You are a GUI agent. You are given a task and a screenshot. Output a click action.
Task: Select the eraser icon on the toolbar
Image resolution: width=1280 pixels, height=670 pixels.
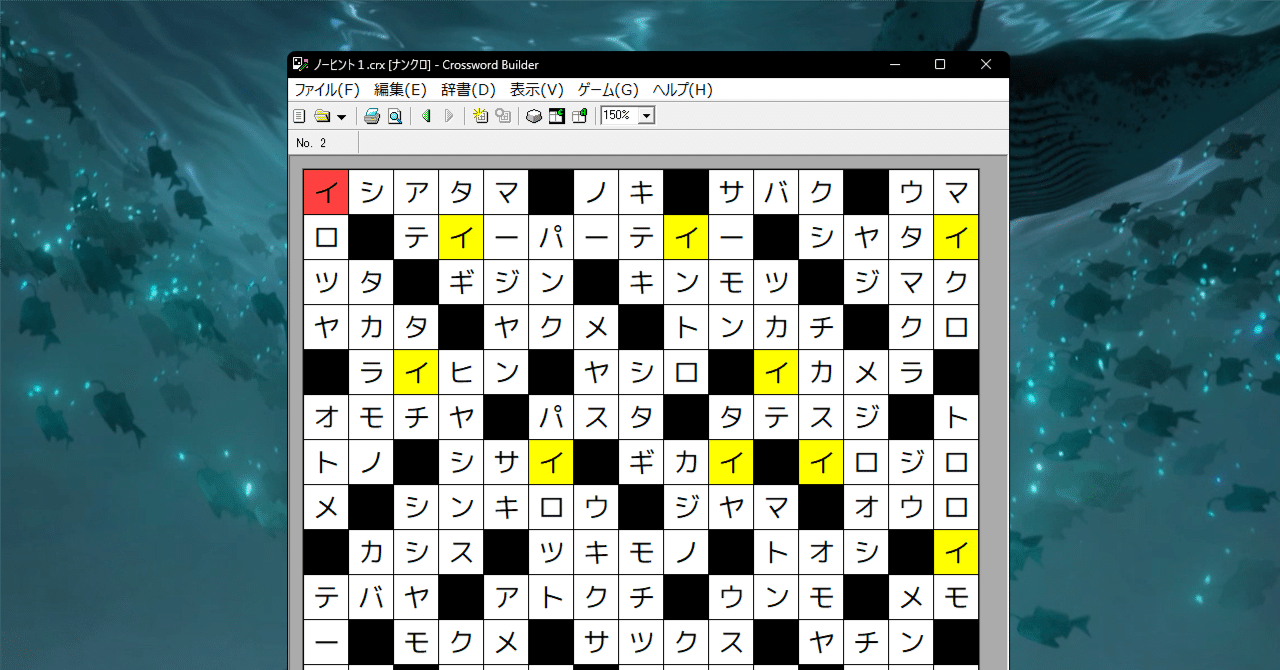(535, 115)
